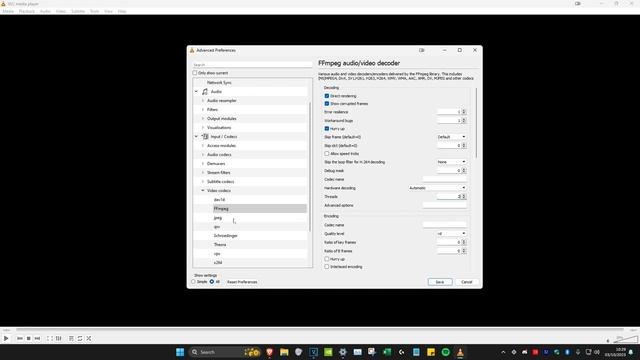Image resolution: width=640 pixels, height=360 pixels.
Task: Click the Input / Codecs category icon
Action: pyautogui.click(x=205, y=136)
